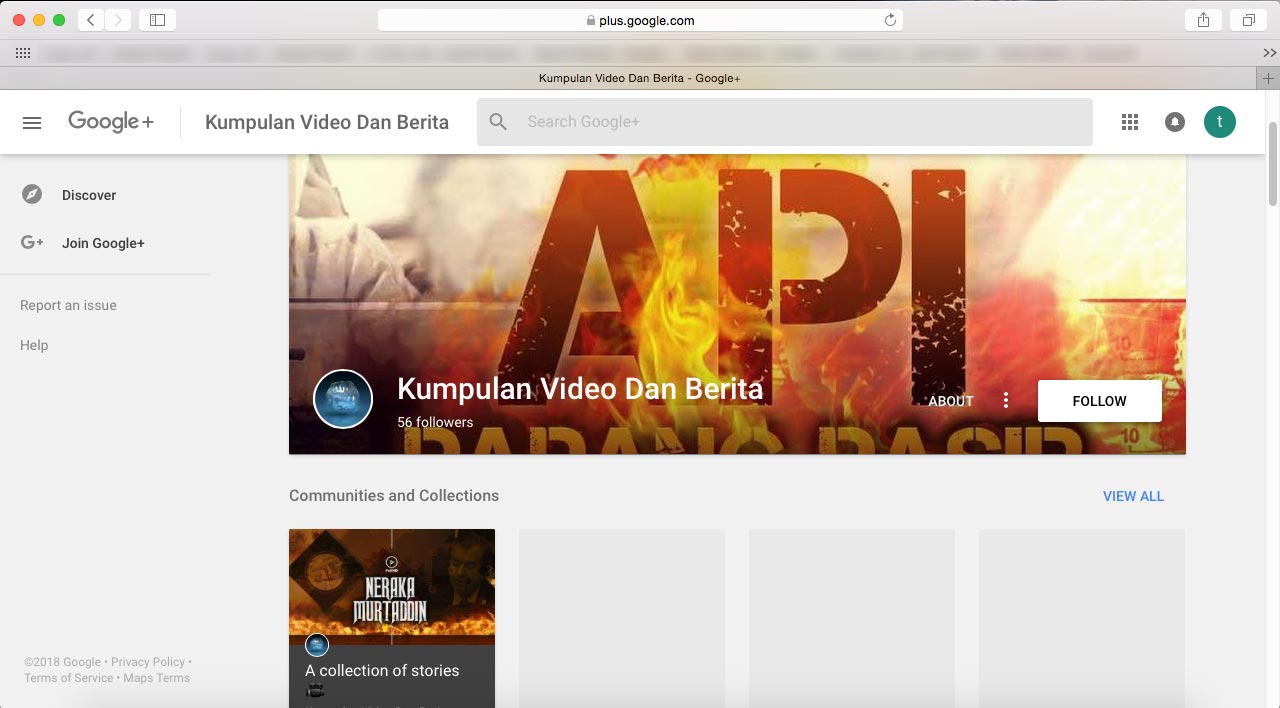The width and height of the screenshot is (1280, 708).
Task: Open the green account avatar
Action: pyautogui.click(x=1219, y=122)
